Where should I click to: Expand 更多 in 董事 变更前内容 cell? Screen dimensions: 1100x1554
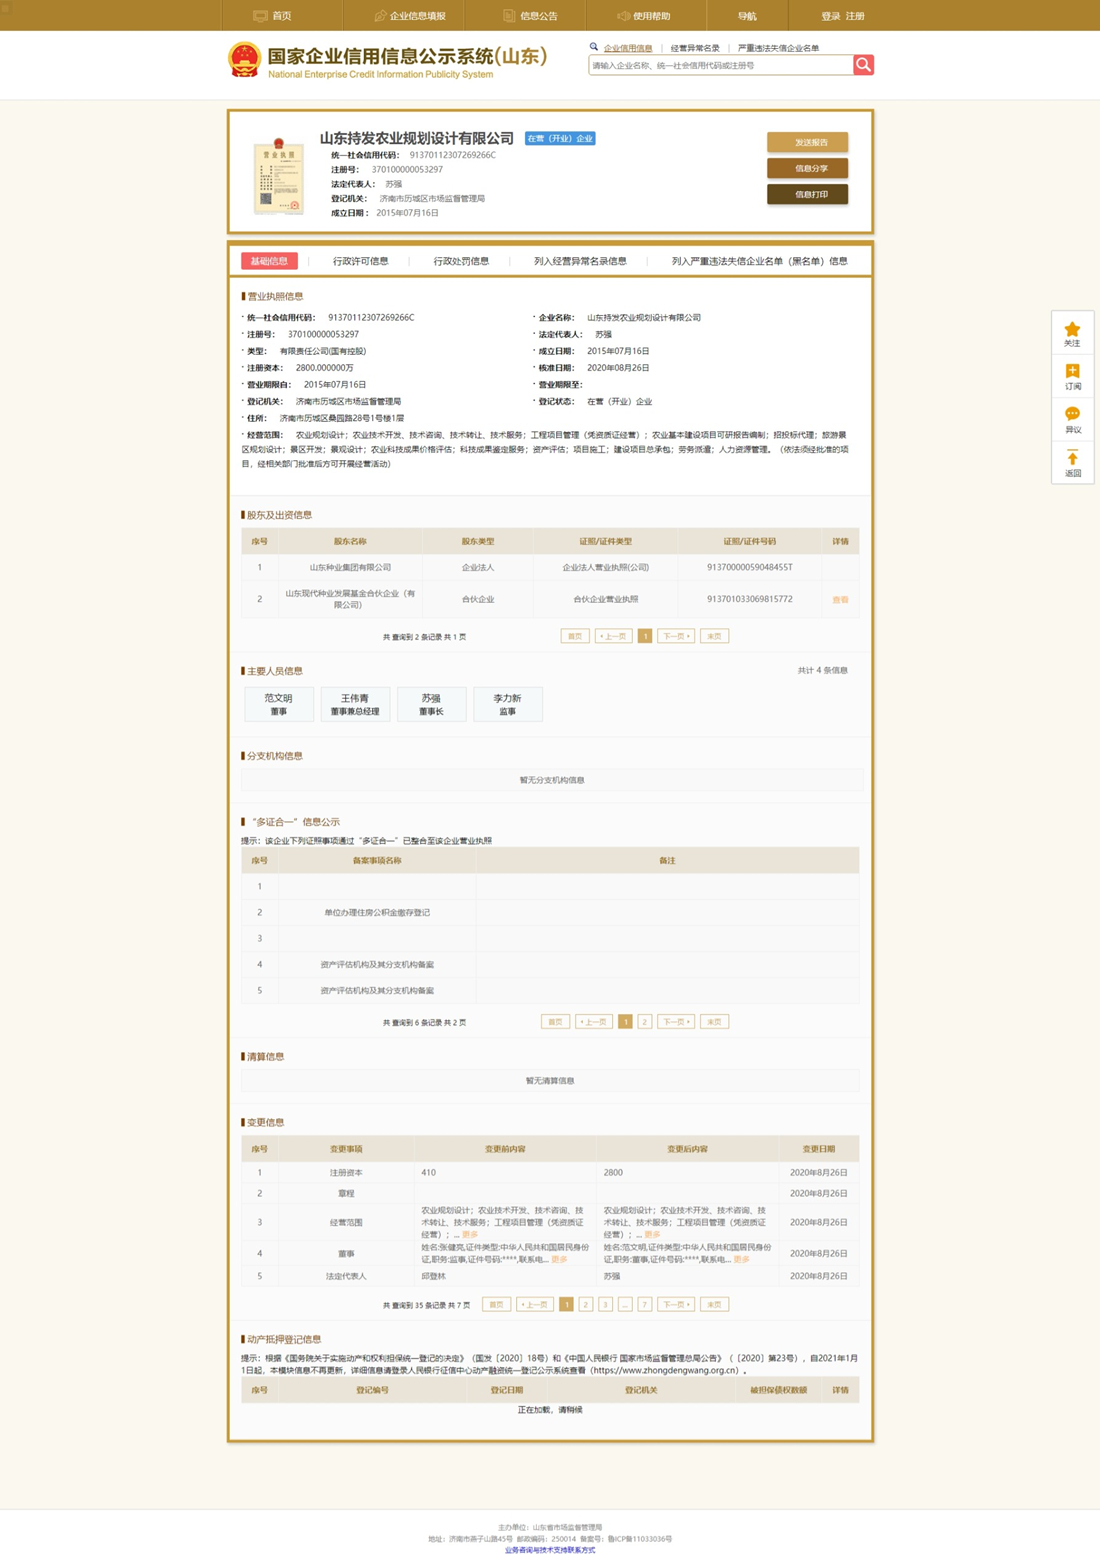coord(559,1260)
